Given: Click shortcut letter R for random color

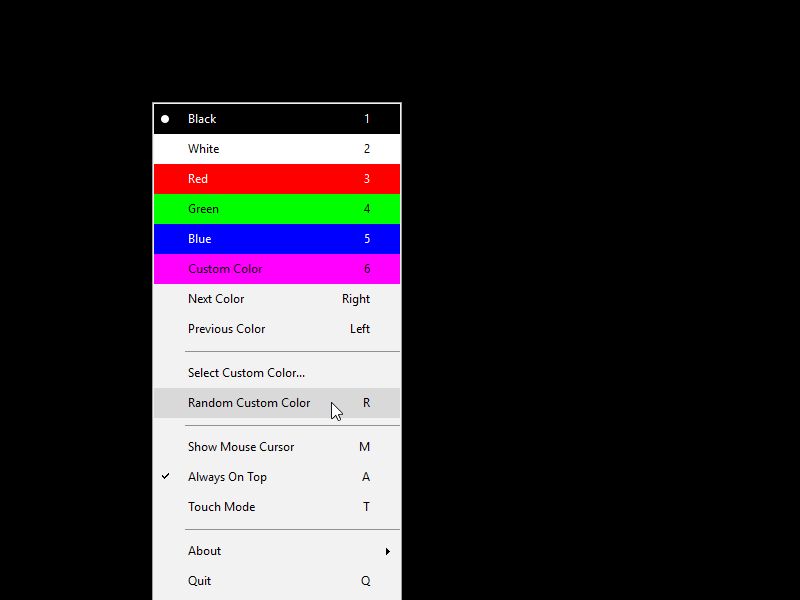Looking at the screenshot, I should point(366,403).
